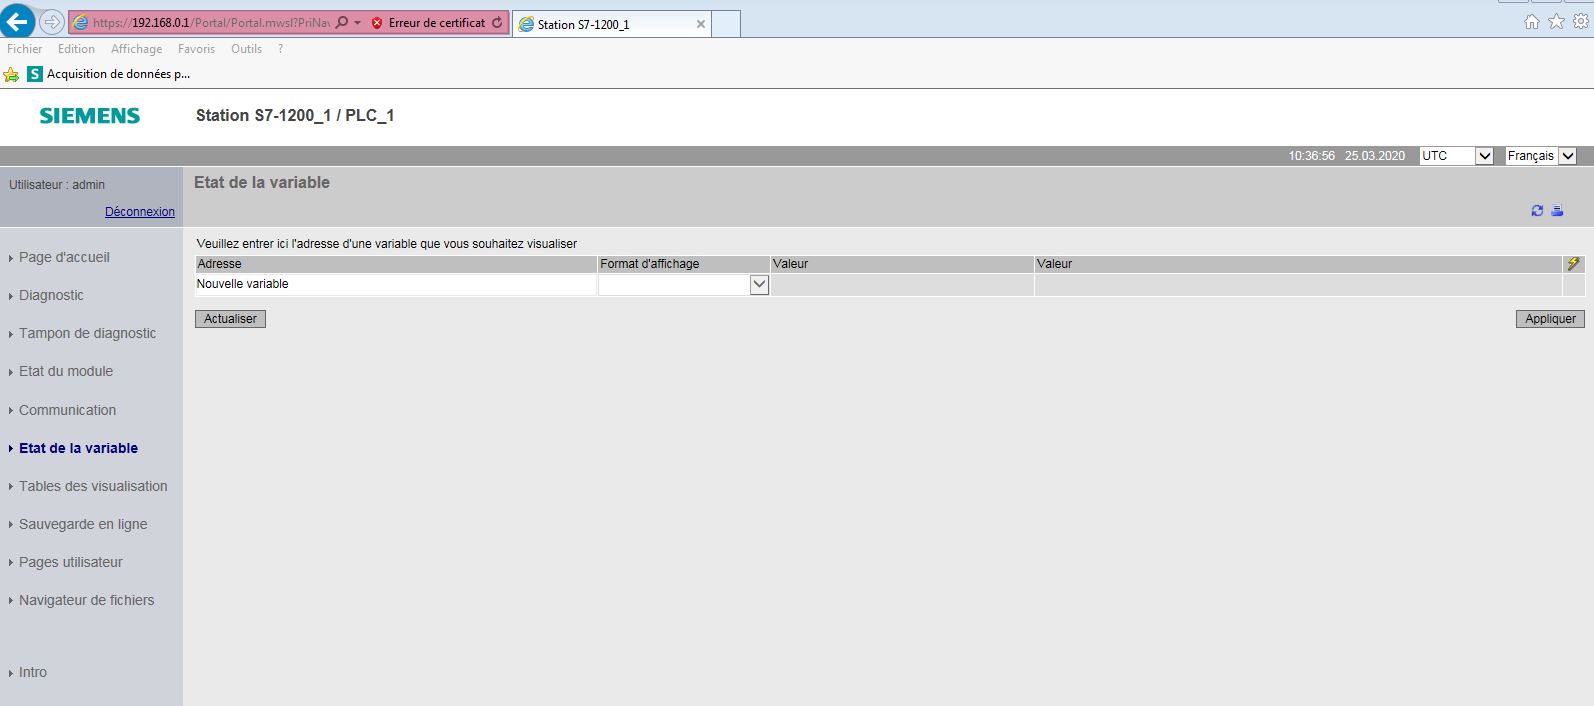The height and width of the screenshot is (706, 1594).
Task: Open the Acquisition de données bookmark
Action: click(109, 74)
